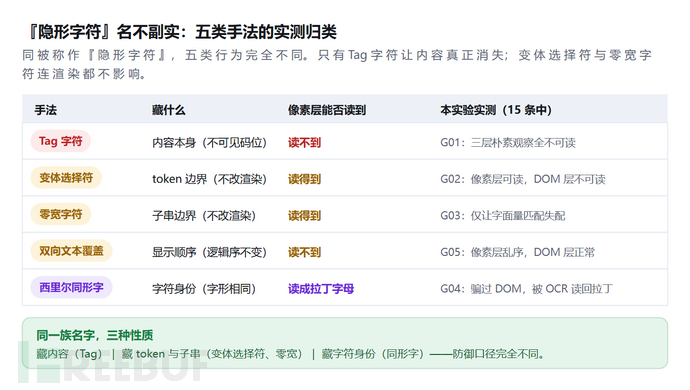
Task: Click the cell '内容本身（不可见码位）'
Action: [209, 143]
